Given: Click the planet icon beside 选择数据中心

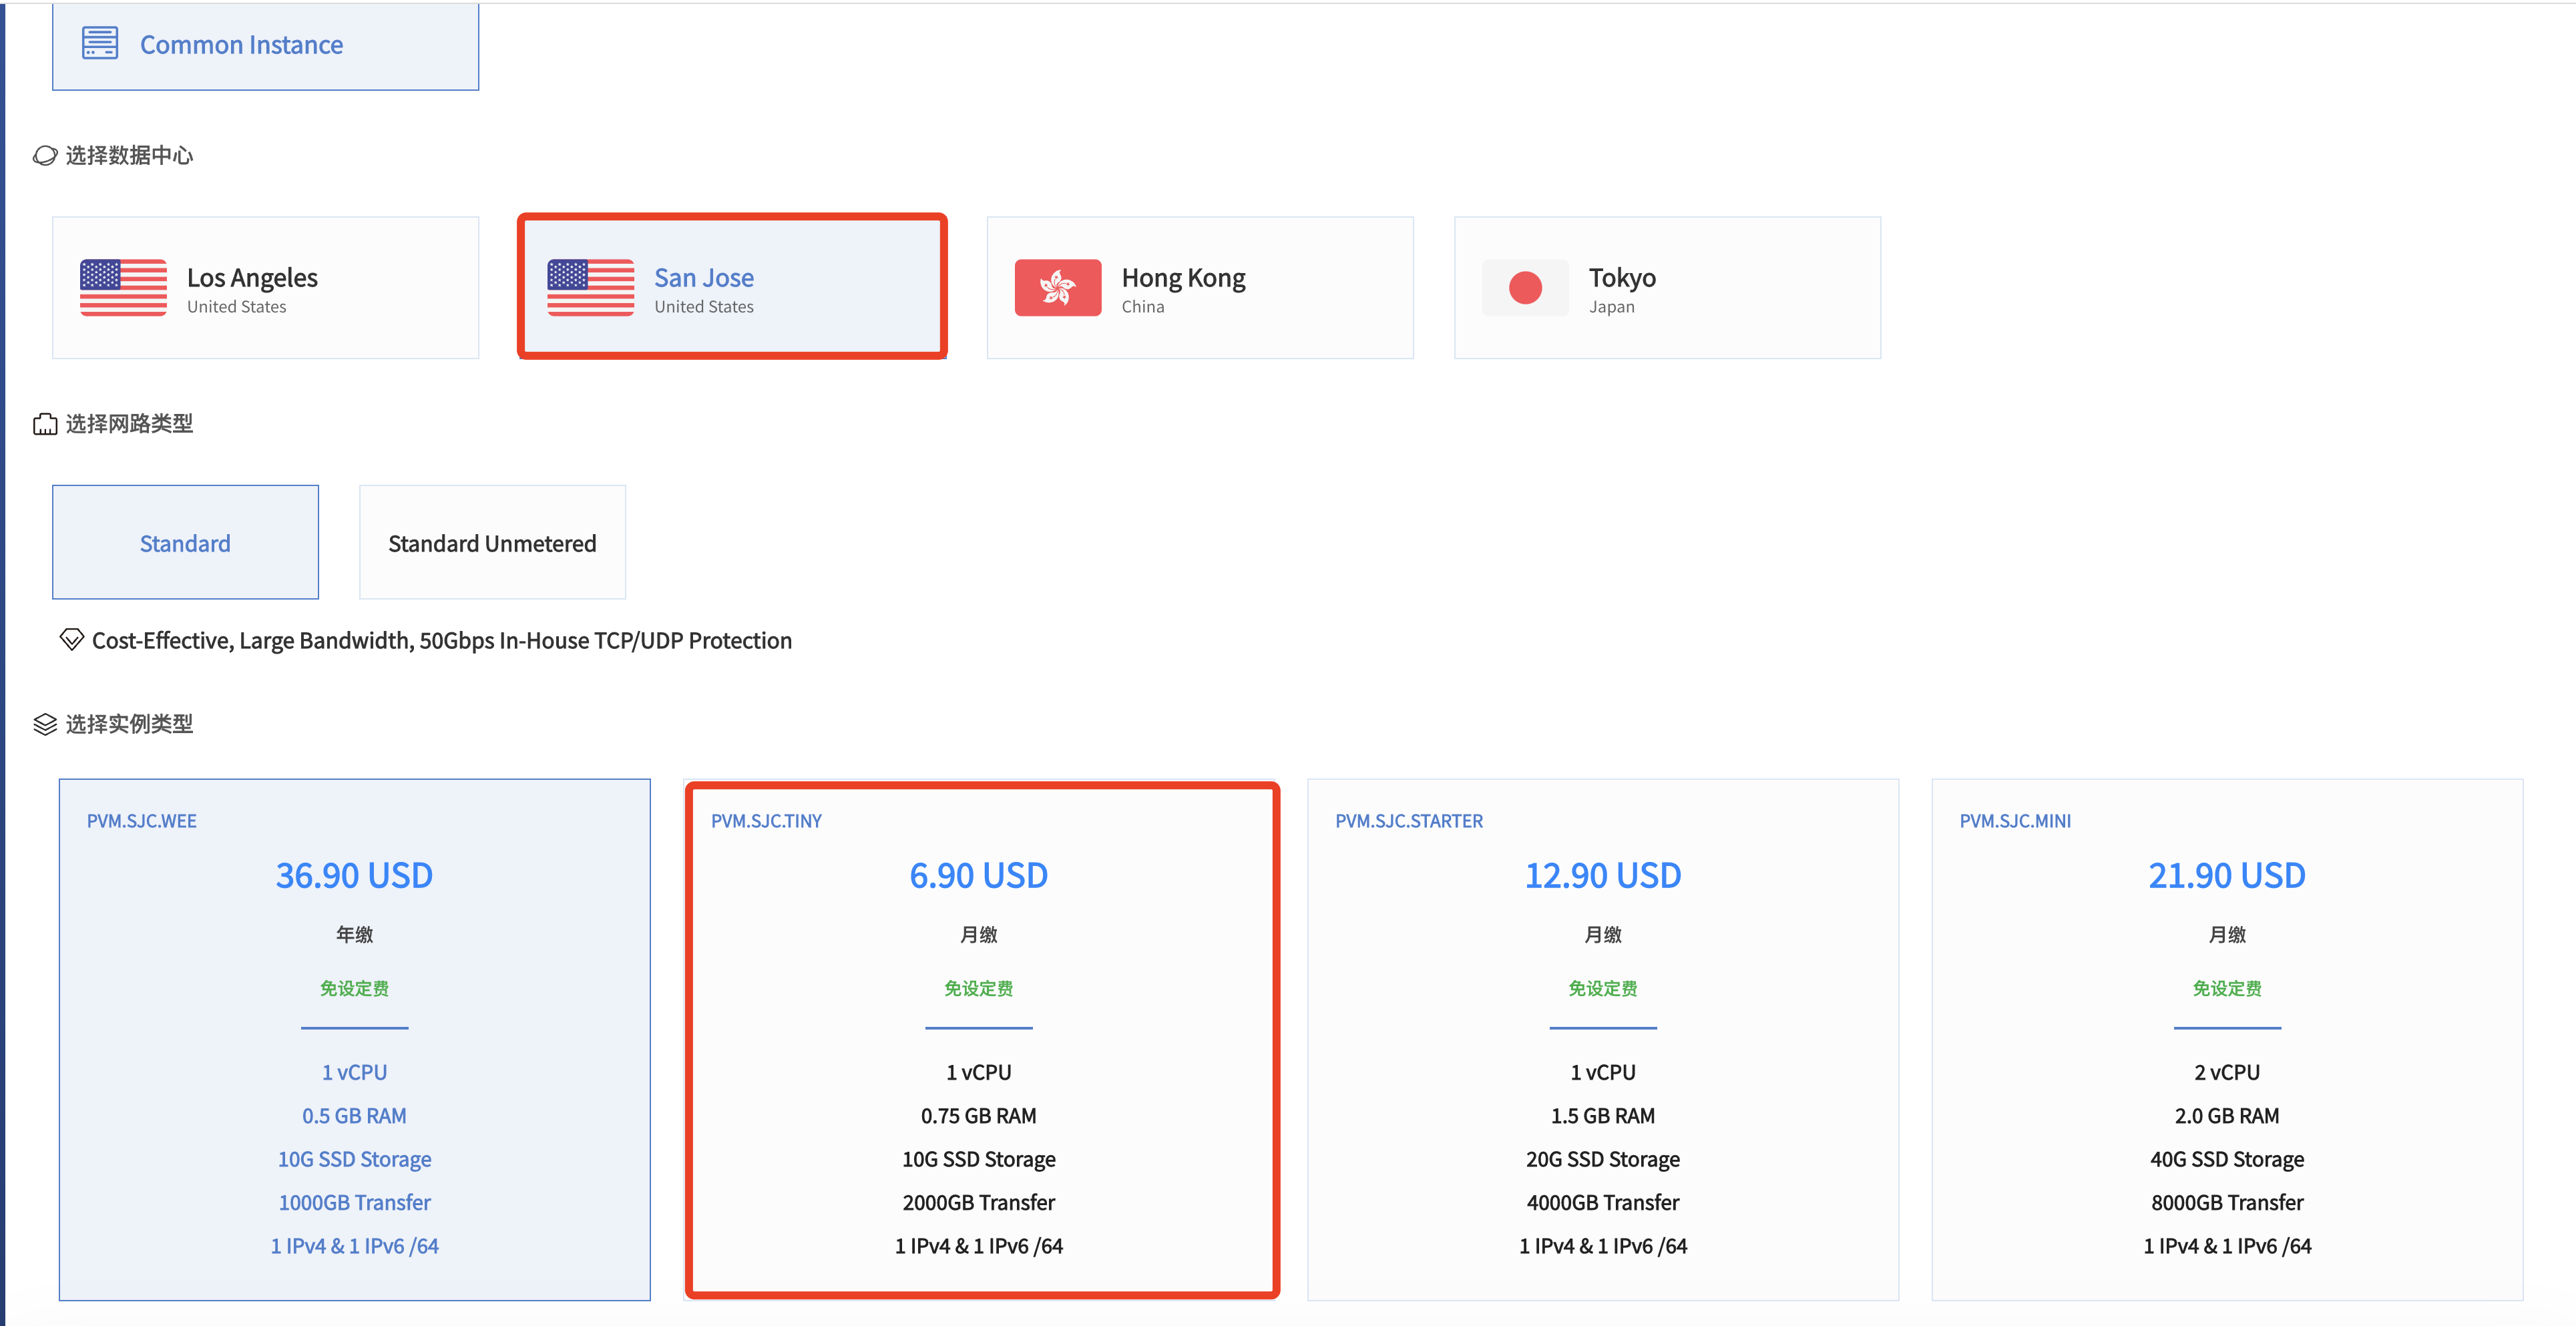Looking at the screenshot, I should pos(45,156).
